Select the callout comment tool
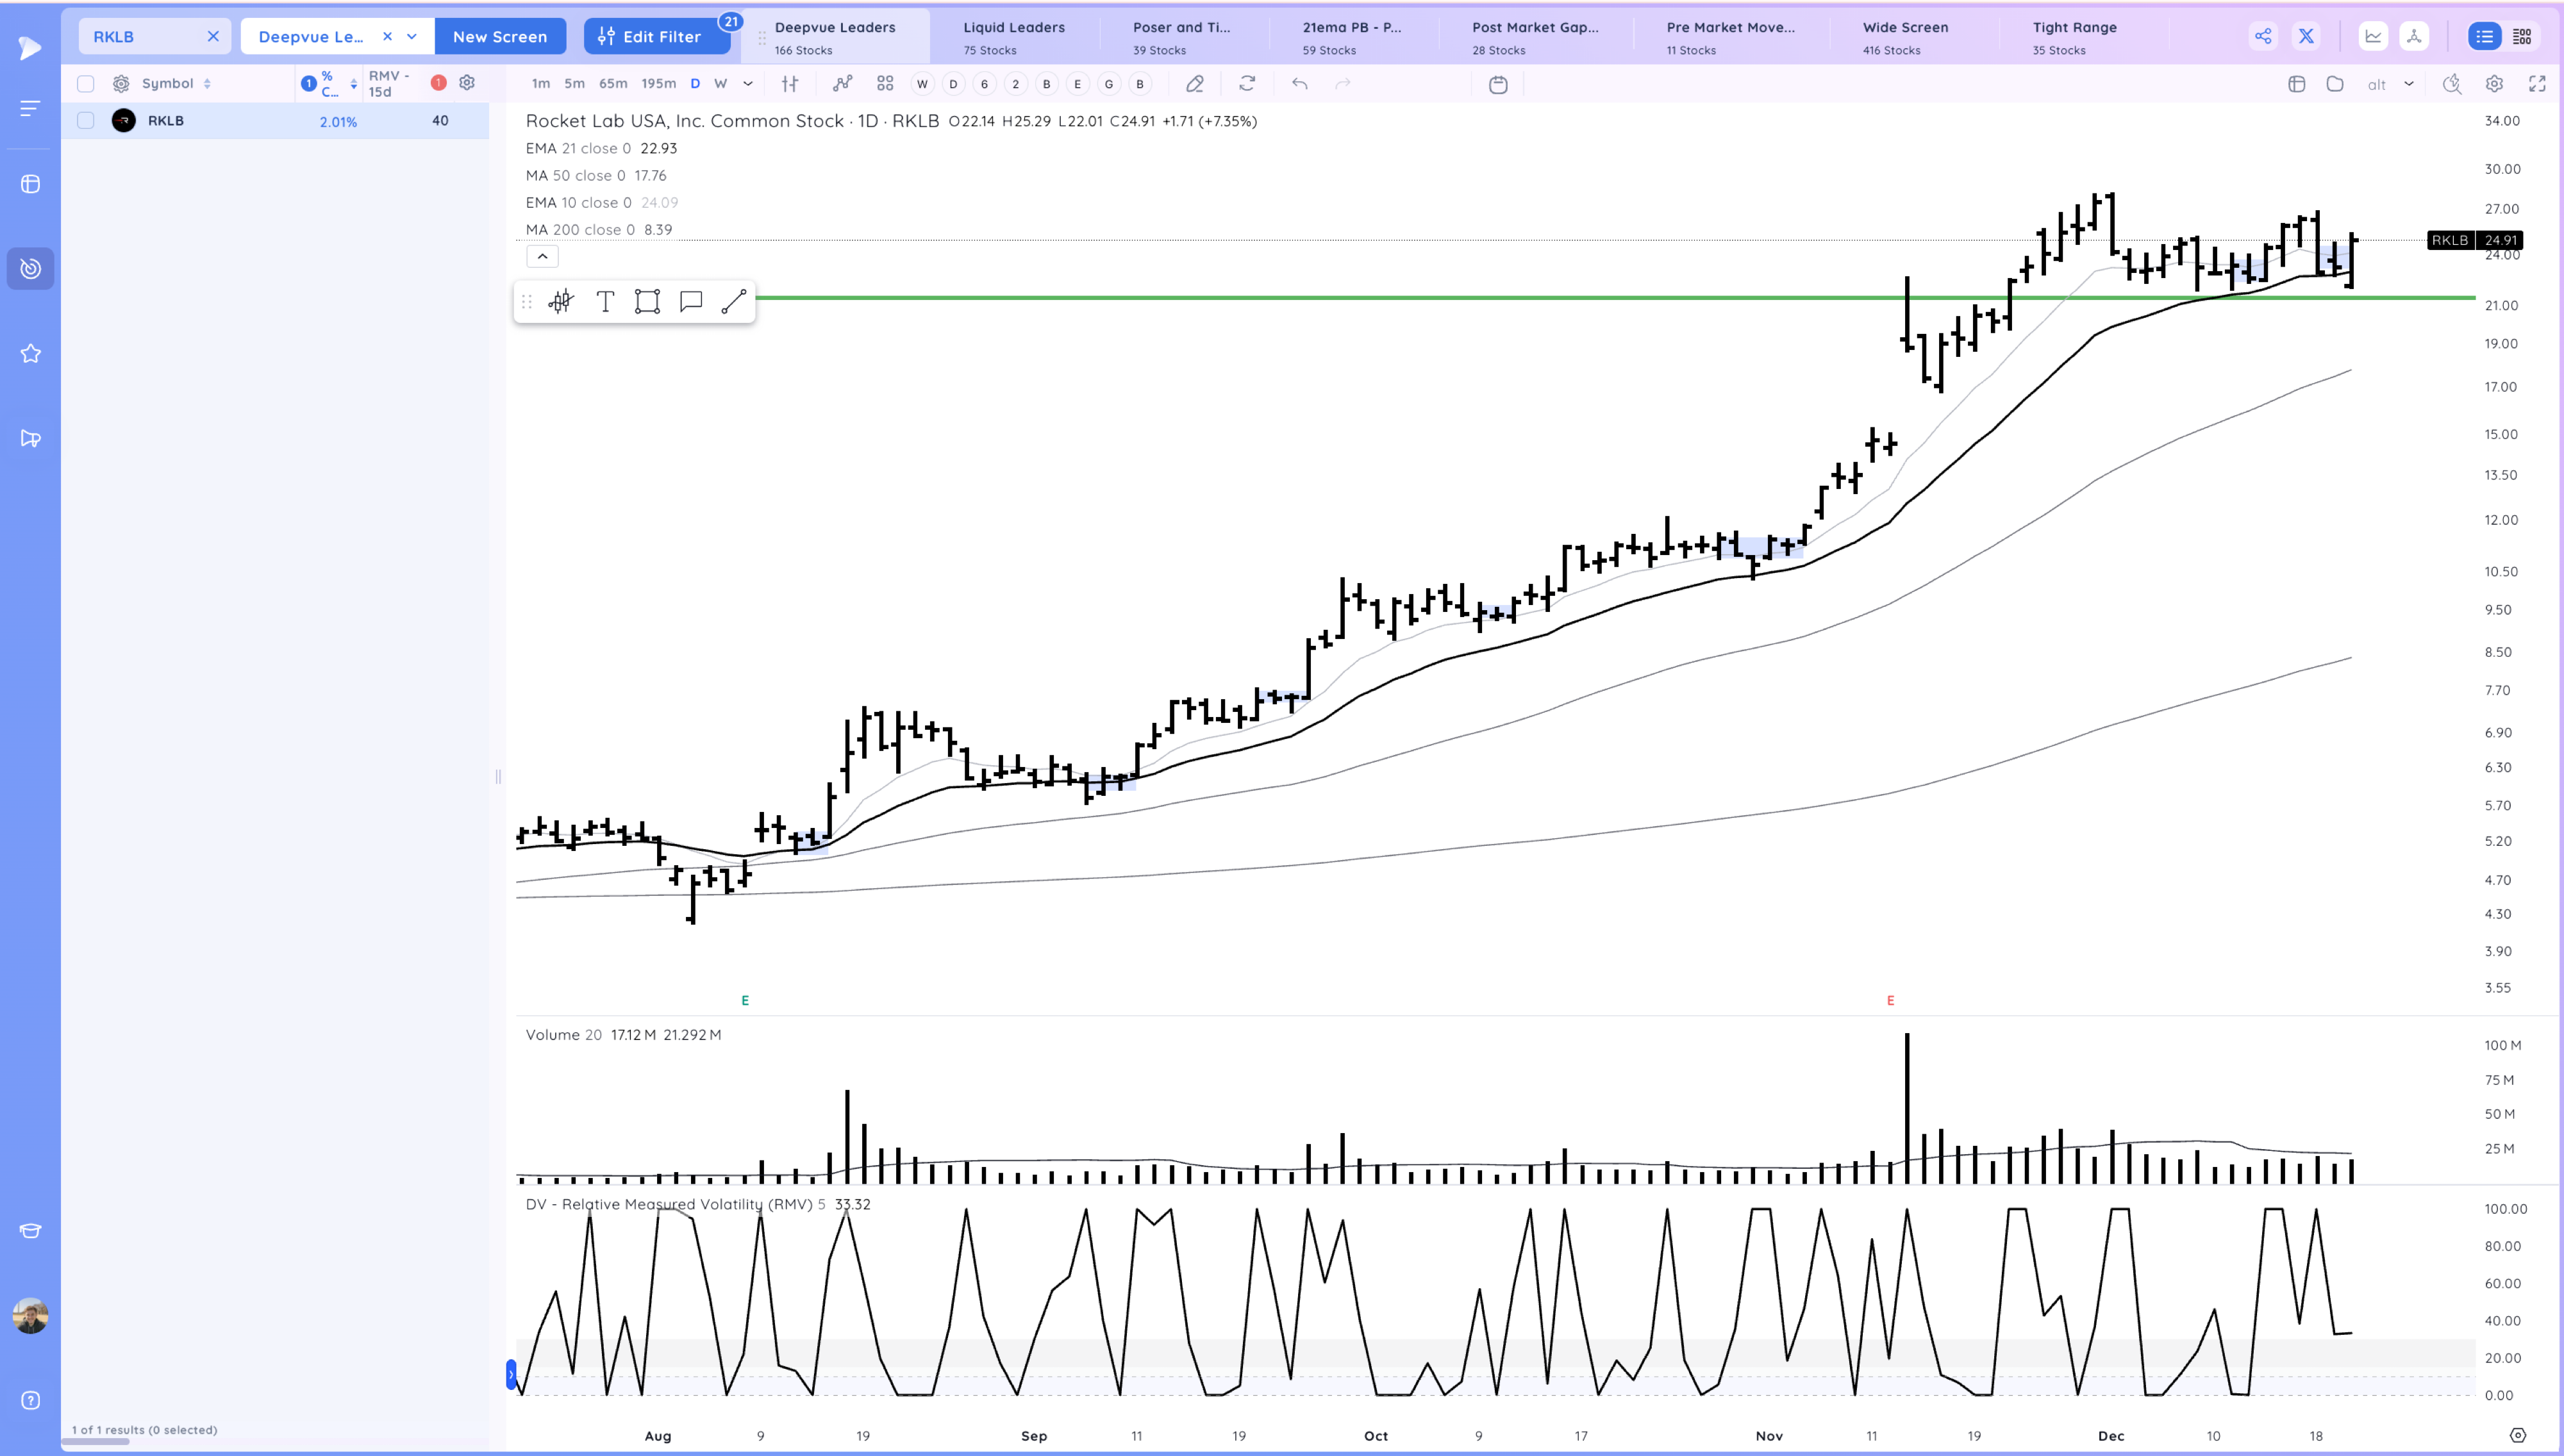Viewport: 2564px width, 1456px height. click(x=691, y=301)
